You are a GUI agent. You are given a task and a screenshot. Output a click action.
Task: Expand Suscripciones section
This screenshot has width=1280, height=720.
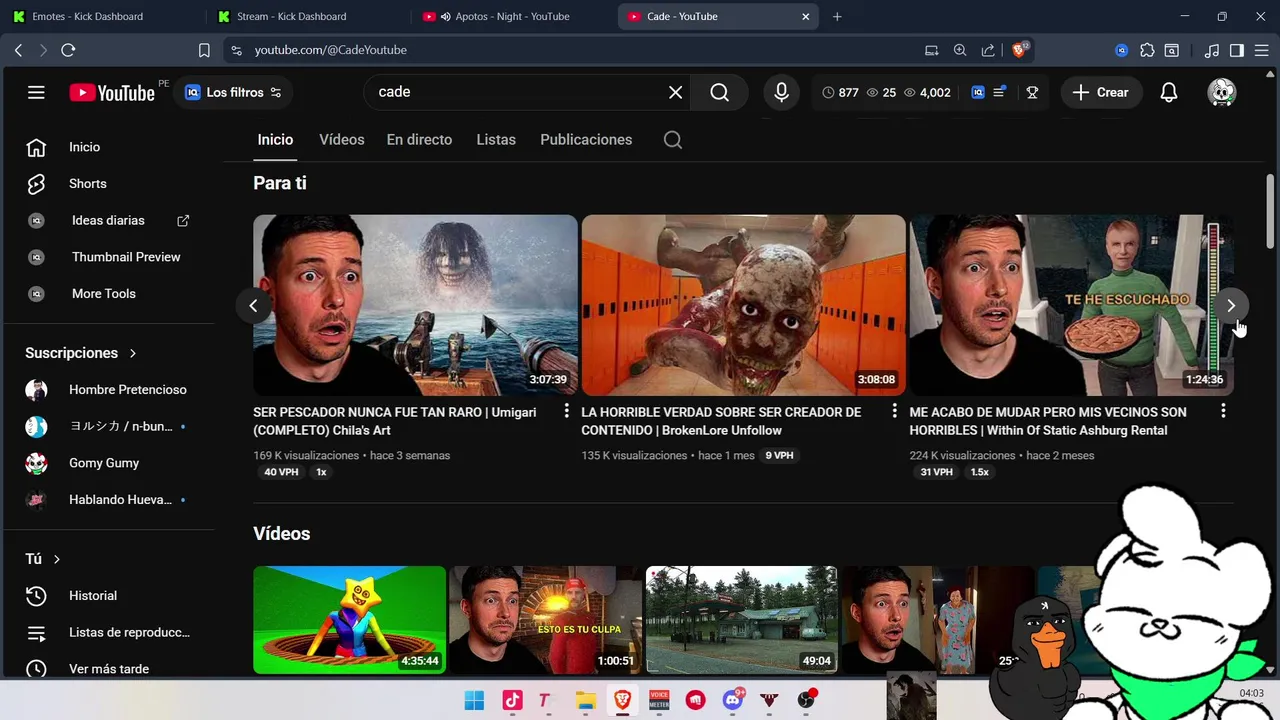(81, 353)
